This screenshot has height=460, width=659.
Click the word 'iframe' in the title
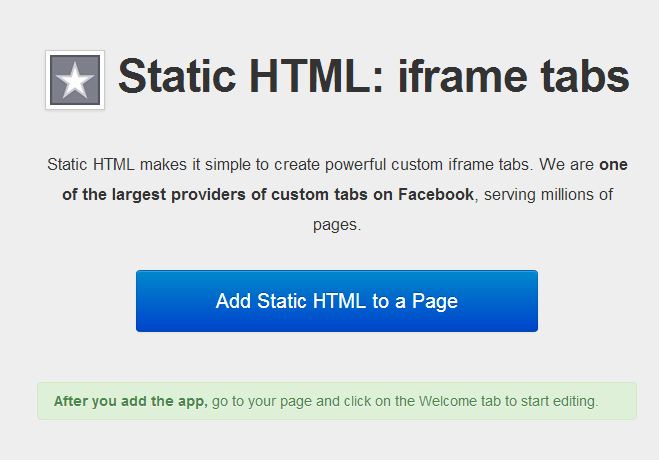point(463,76)
